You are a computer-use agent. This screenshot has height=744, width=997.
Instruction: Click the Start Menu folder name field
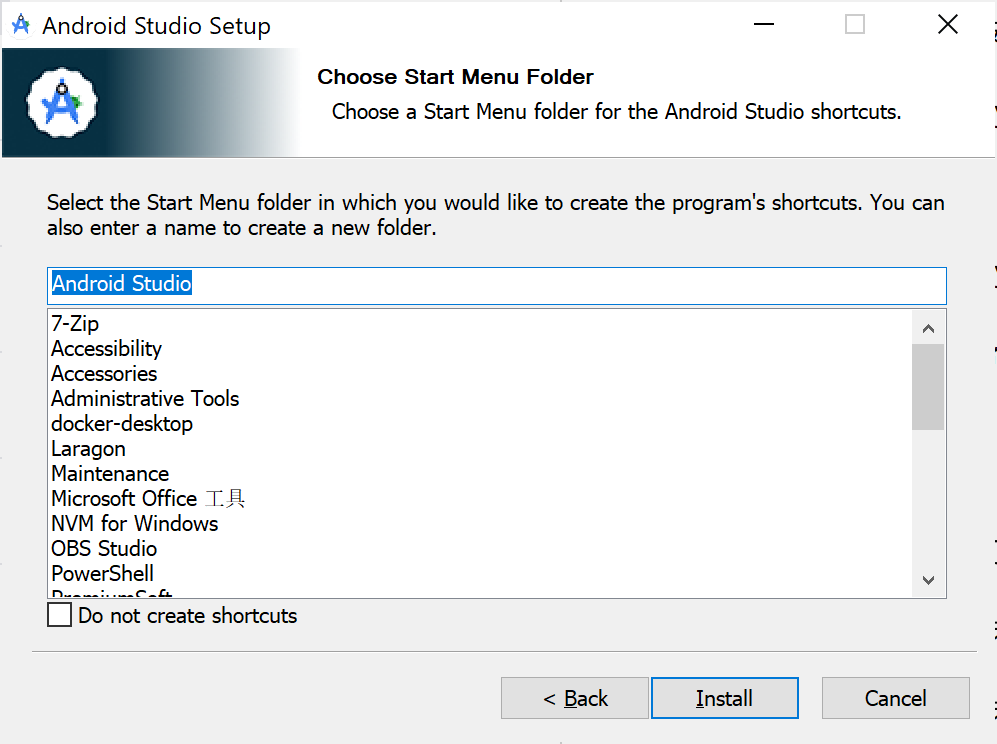click(x=496, y=285)
